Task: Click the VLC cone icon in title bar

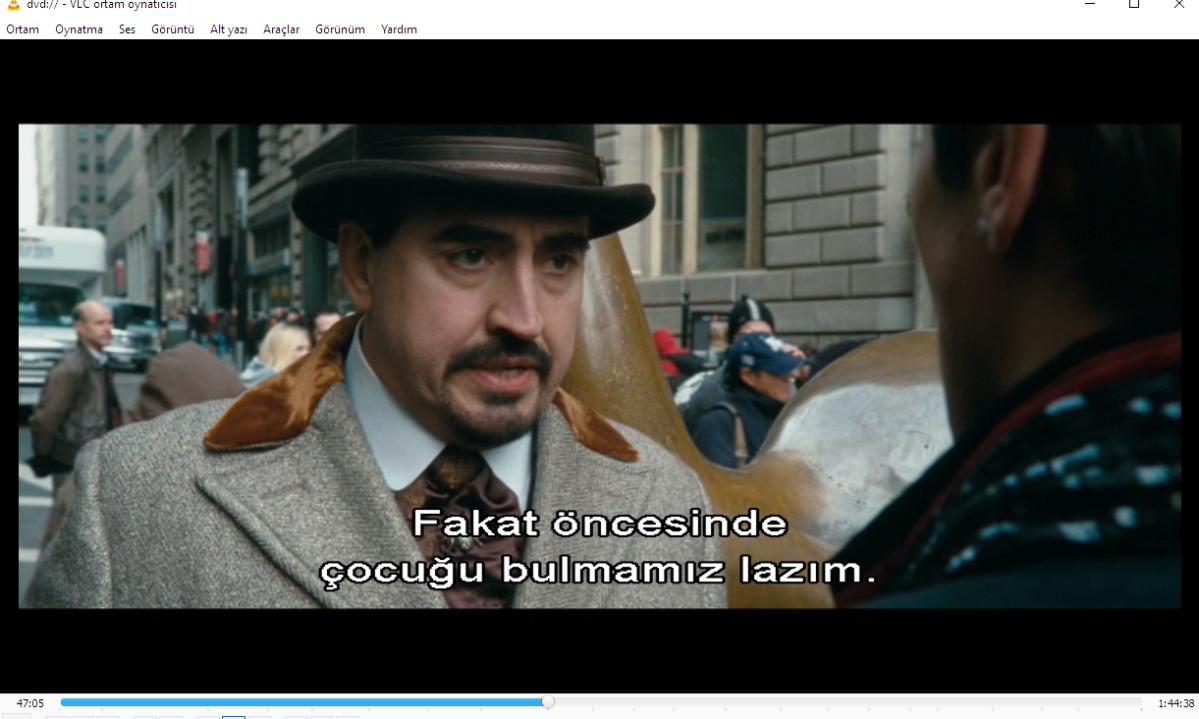Action: pos(12,4)
